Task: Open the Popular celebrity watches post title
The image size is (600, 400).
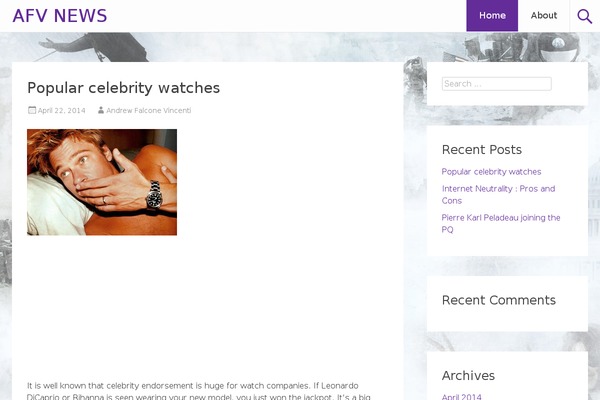Action: click(x=124, y=88)
